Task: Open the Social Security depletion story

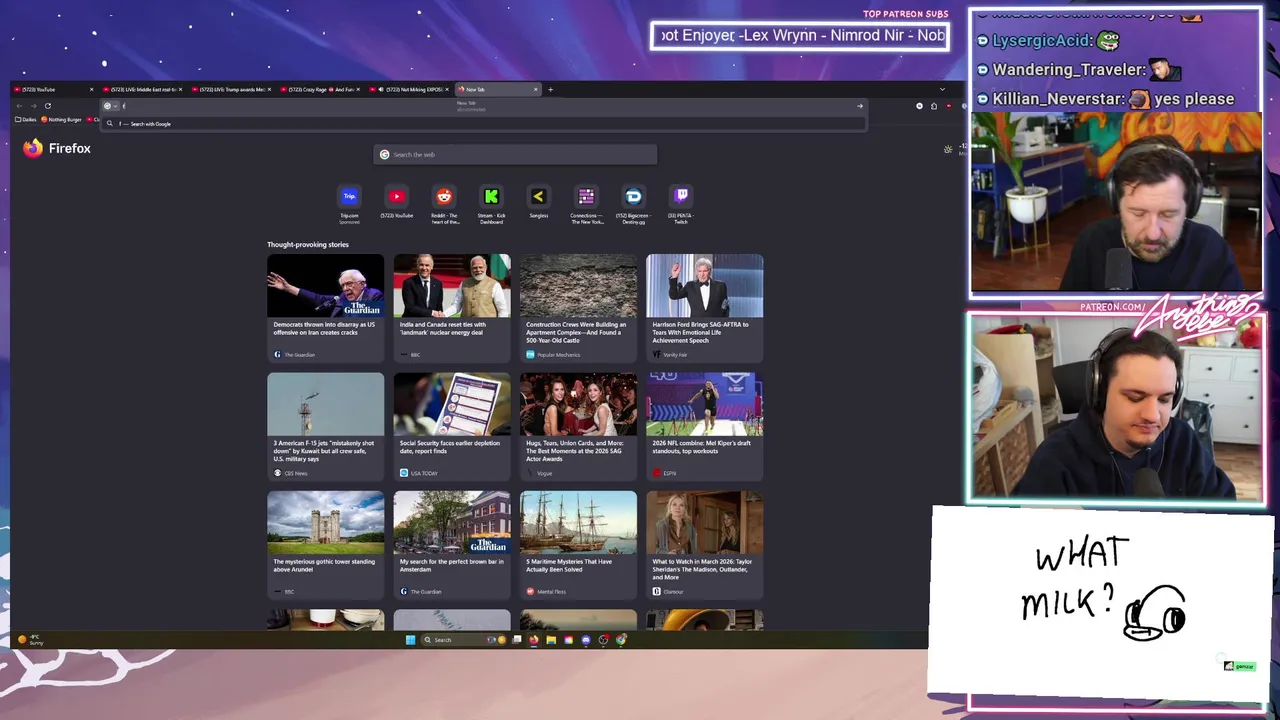Action: [x=452, y=426]
